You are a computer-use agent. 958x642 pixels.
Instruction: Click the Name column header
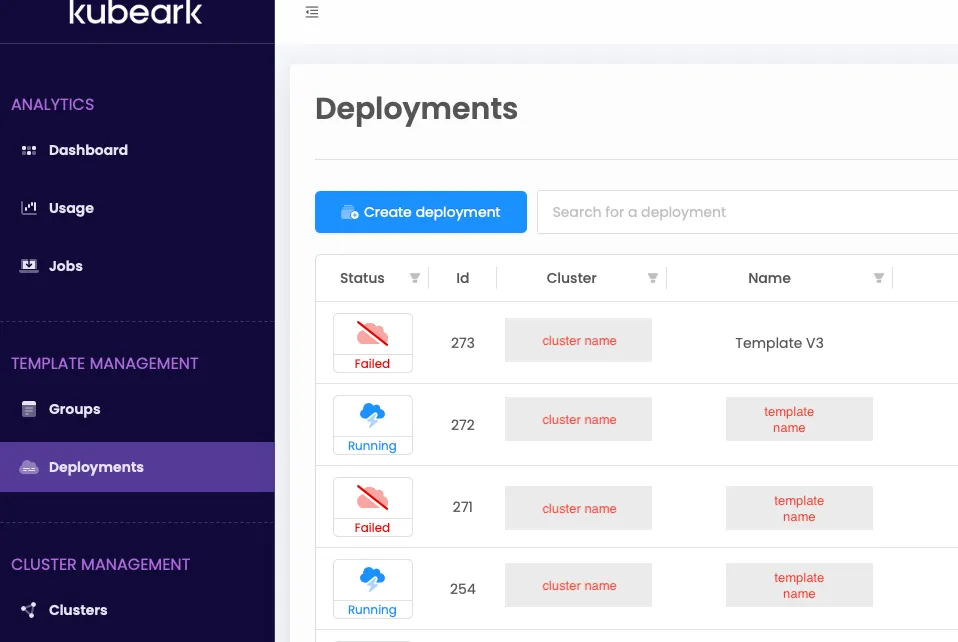[769, 278]
